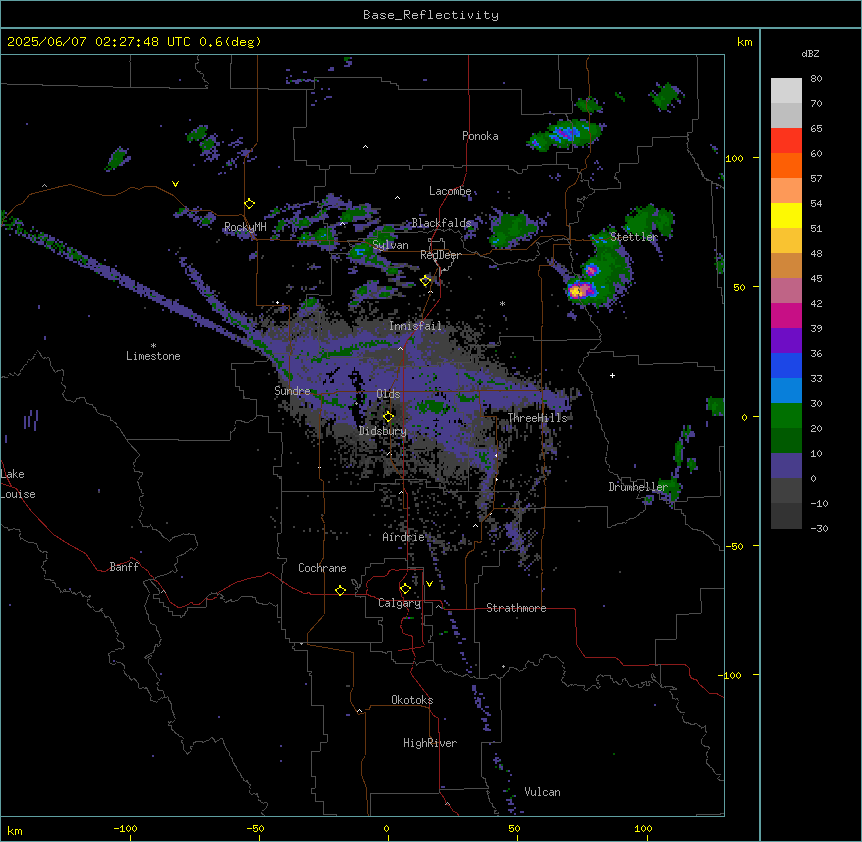862x842 pixels.
Task: Click the Strathmore town label
Action: point(516,608)
